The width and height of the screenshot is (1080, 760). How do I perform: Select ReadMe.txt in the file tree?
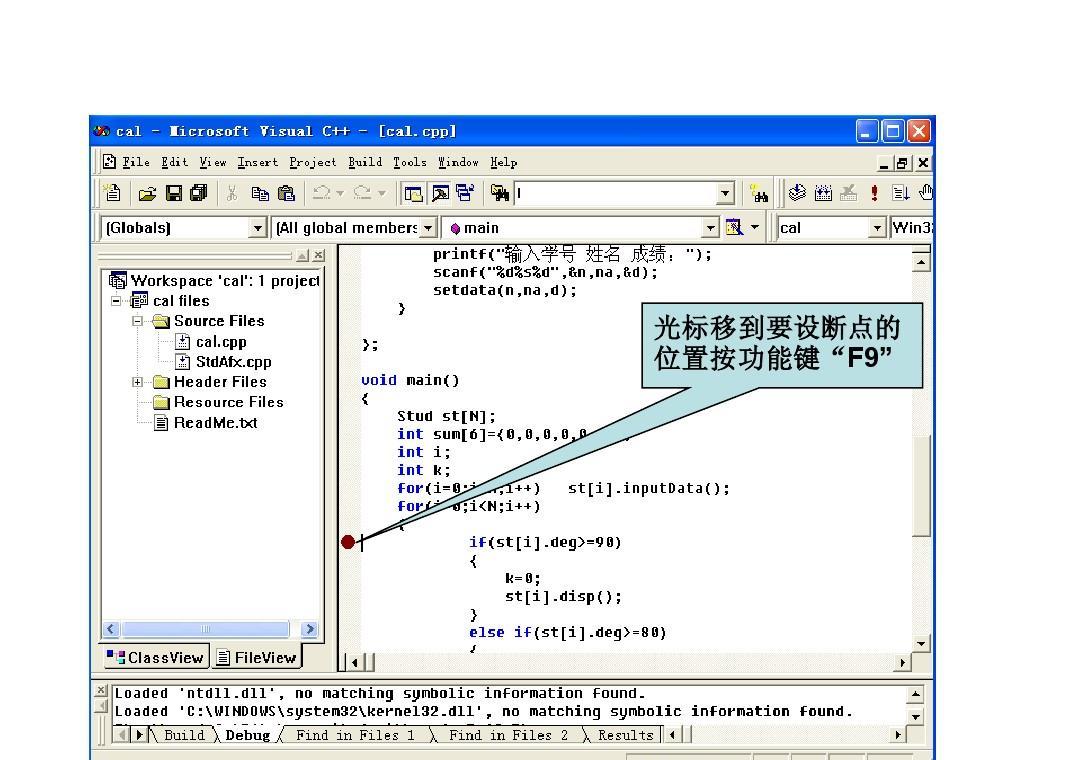[205, 422]
